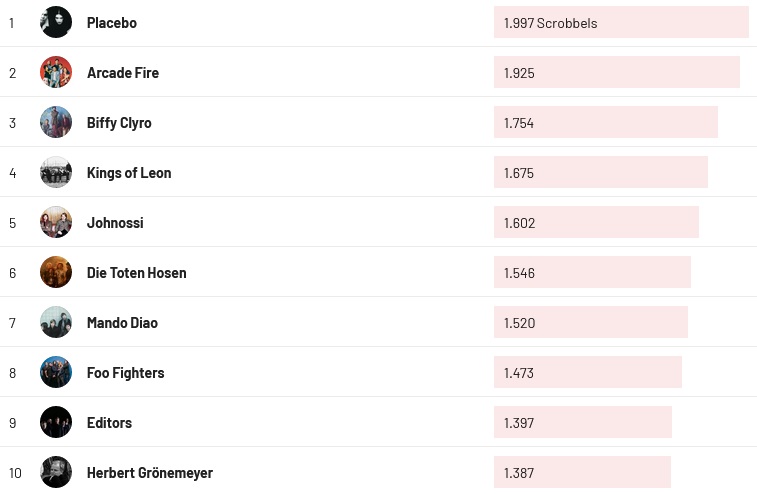Open Johnossi artist page

(115, 222)
